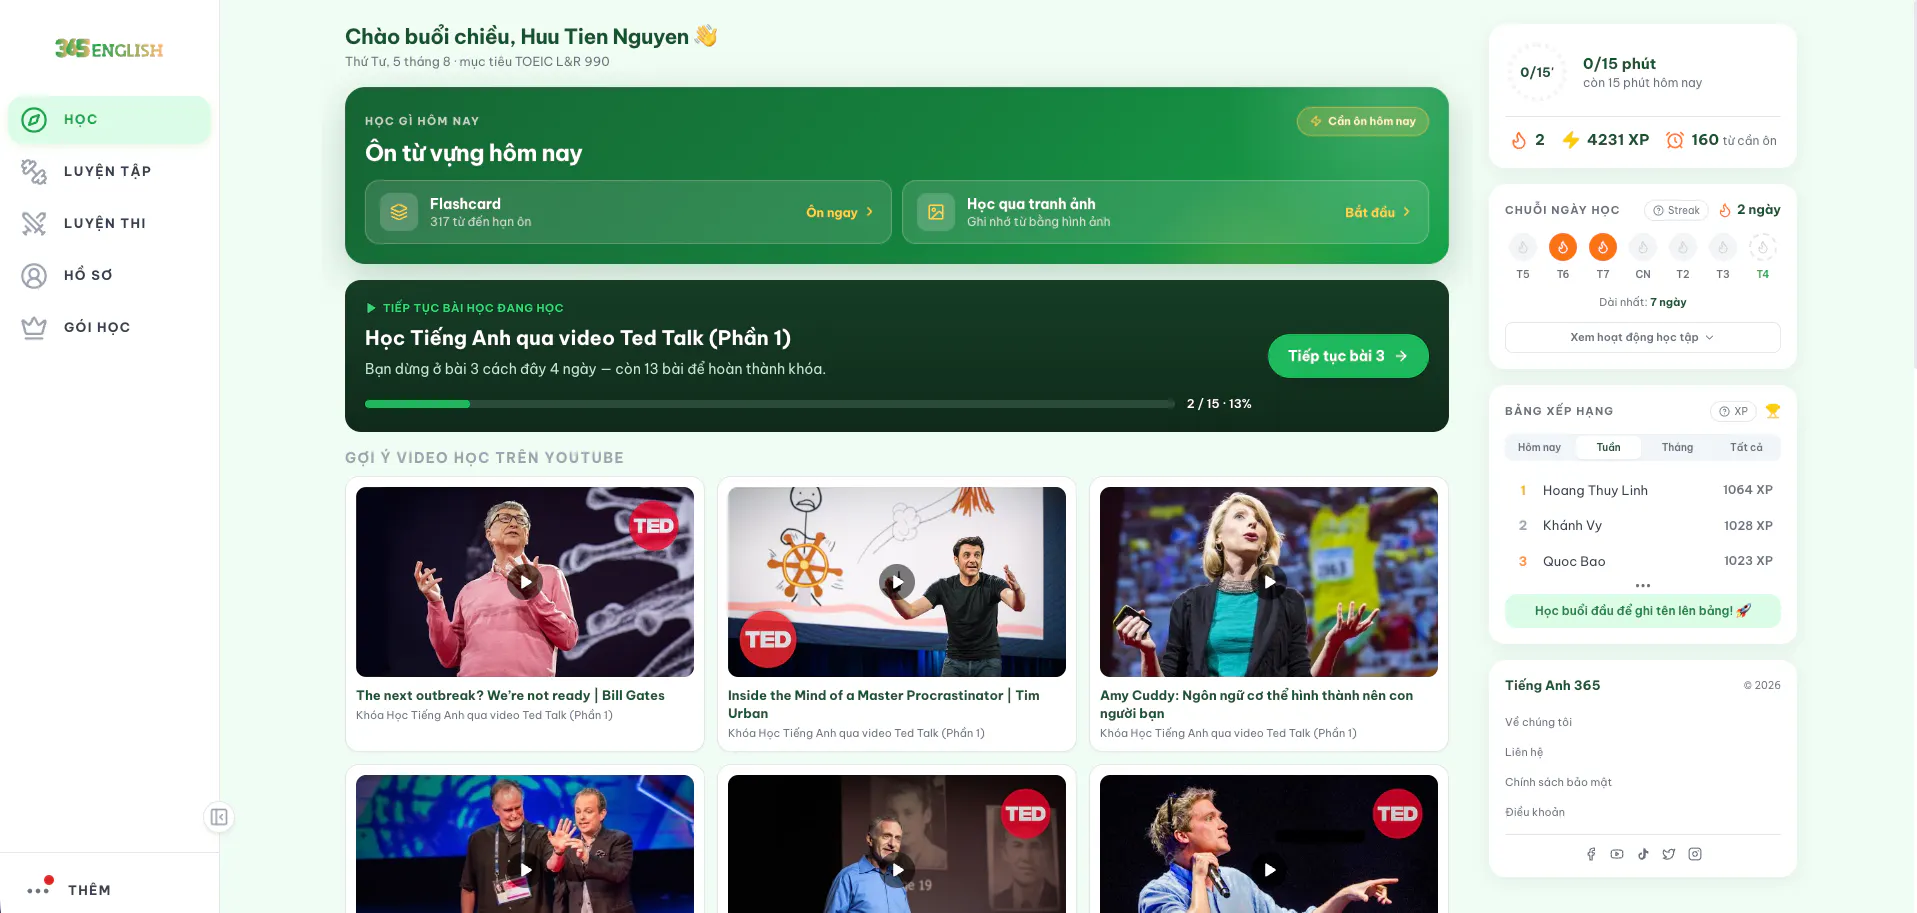1917x913 pixels.
Task: Click the 365 English logo
Action: point(109,49)
